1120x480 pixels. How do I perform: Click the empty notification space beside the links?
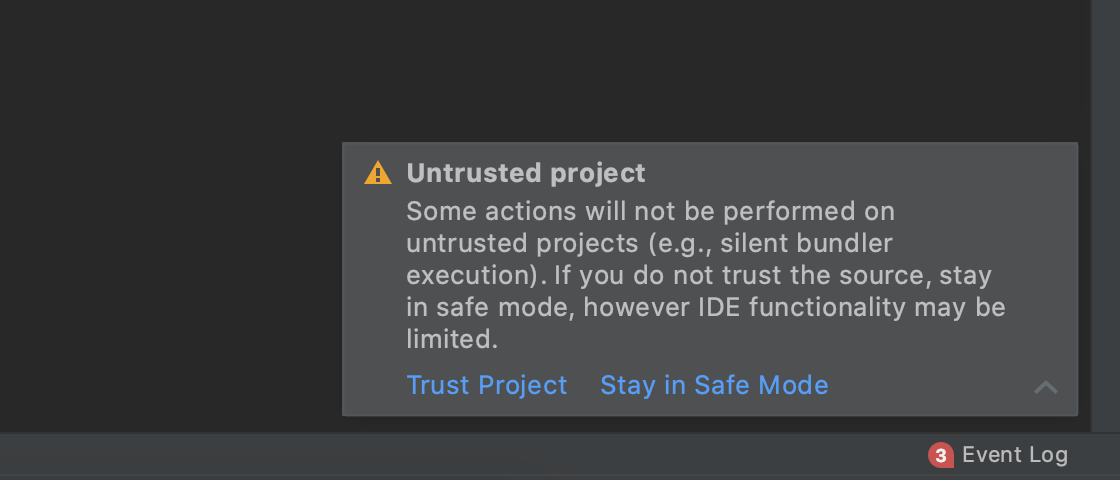[x=929, y=386]
